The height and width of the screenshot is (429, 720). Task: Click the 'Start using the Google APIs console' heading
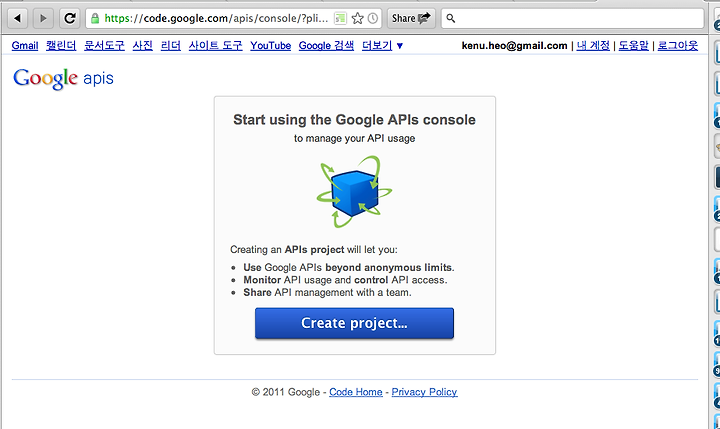(354, 120)
